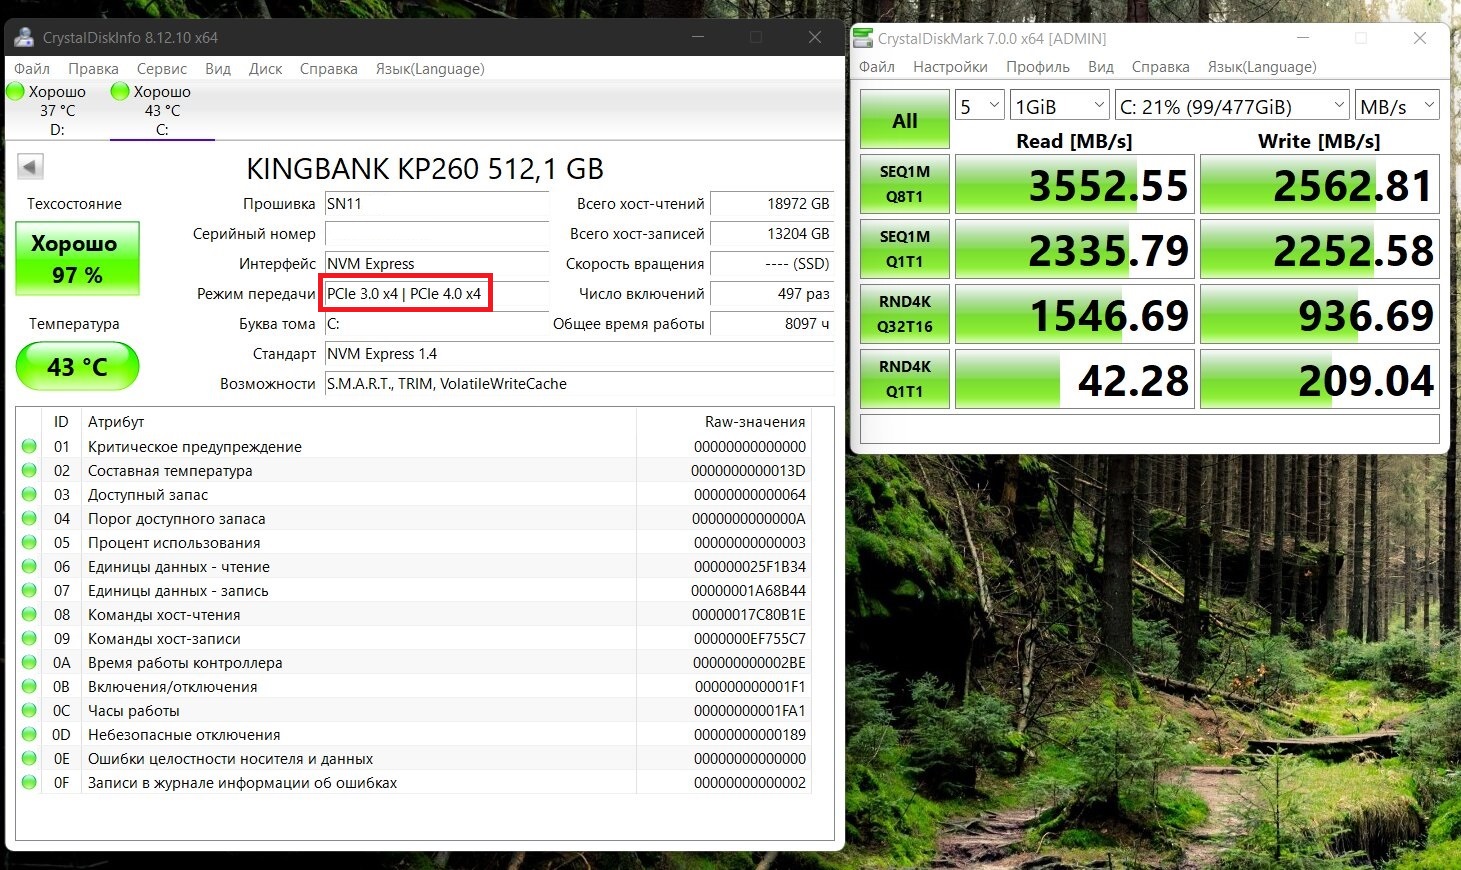The image size is (1461, 870).
Task: Click status circle for attribute 02 Составная температура
Action: (x=29, y=470)
